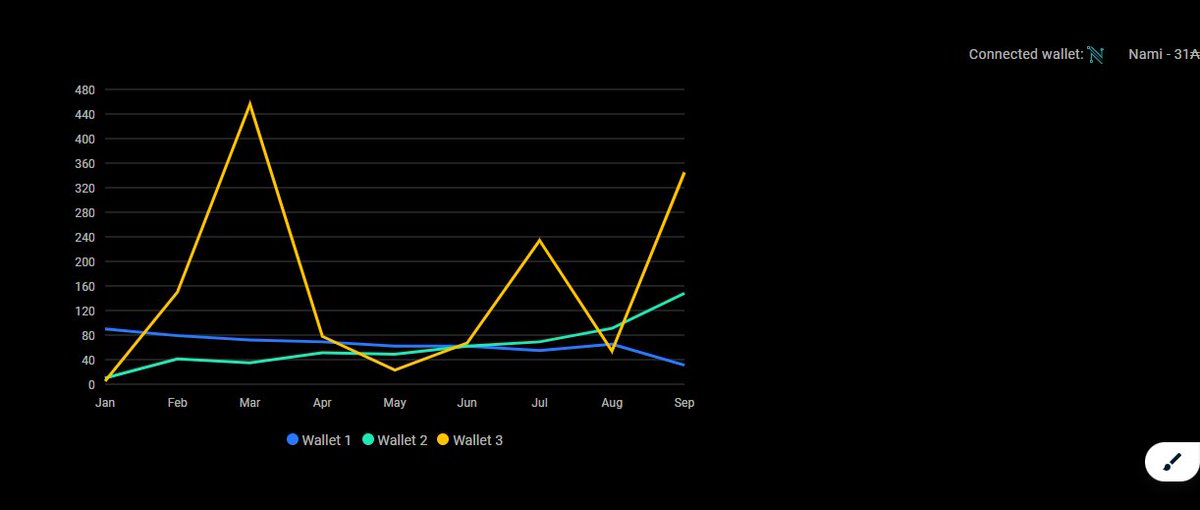
Task: Click the Wallet 3 legend label
Action: tap(478, 440)
